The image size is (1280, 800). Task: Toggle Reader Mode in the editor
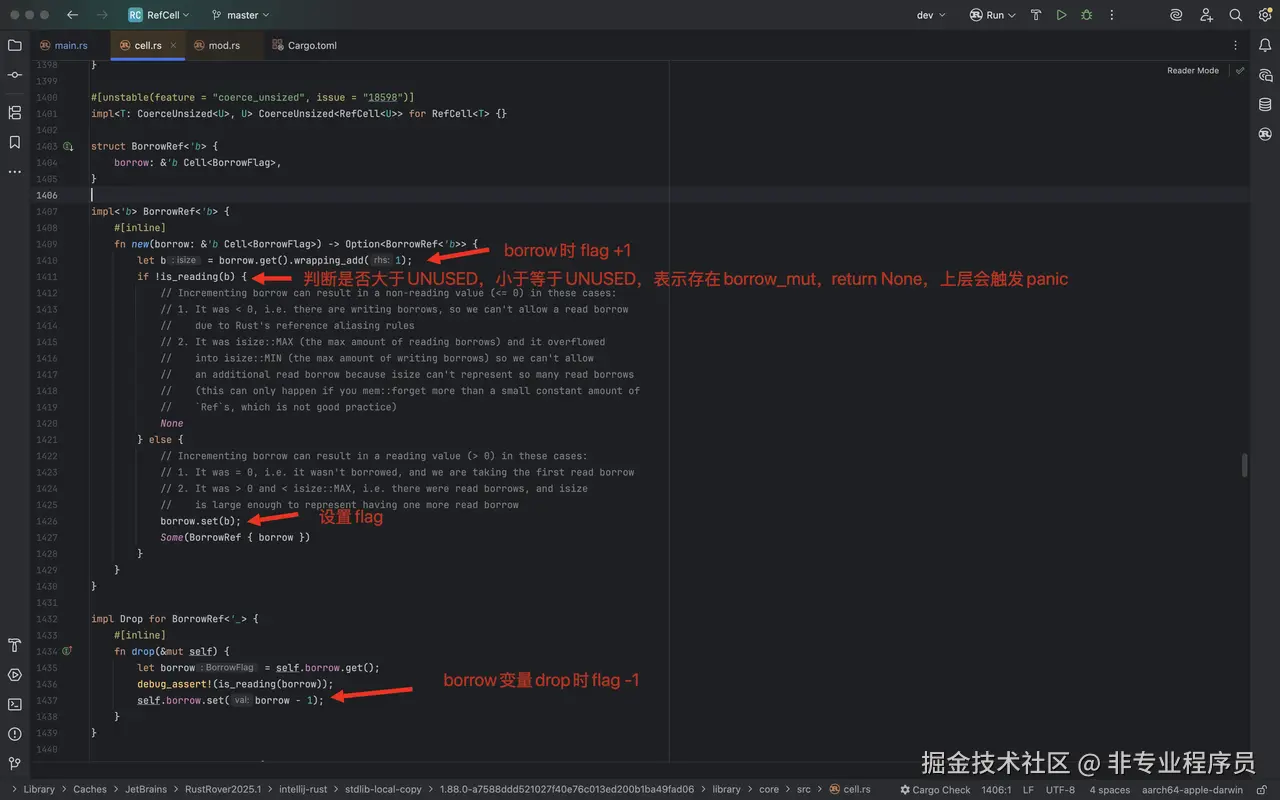click(x=1193, y=71)
